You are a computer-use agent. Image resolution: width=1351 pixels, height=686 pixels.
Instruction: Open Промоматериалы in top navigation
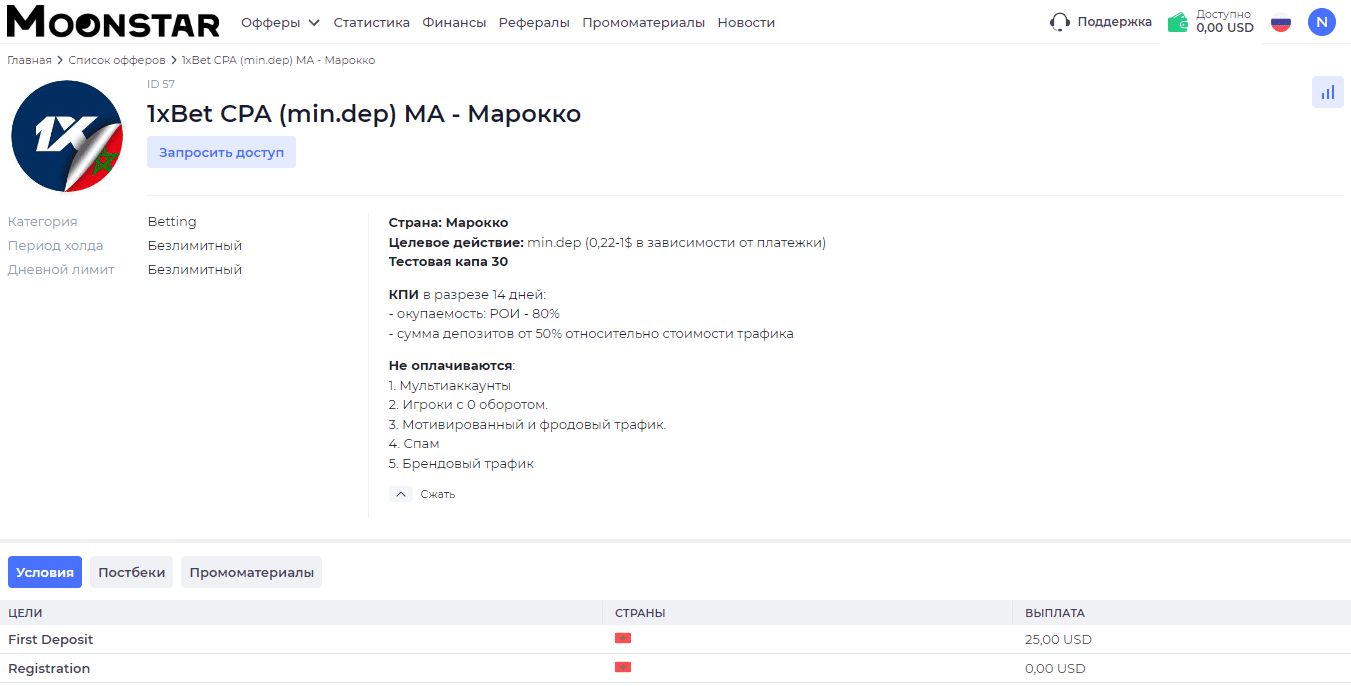point(643,22)
